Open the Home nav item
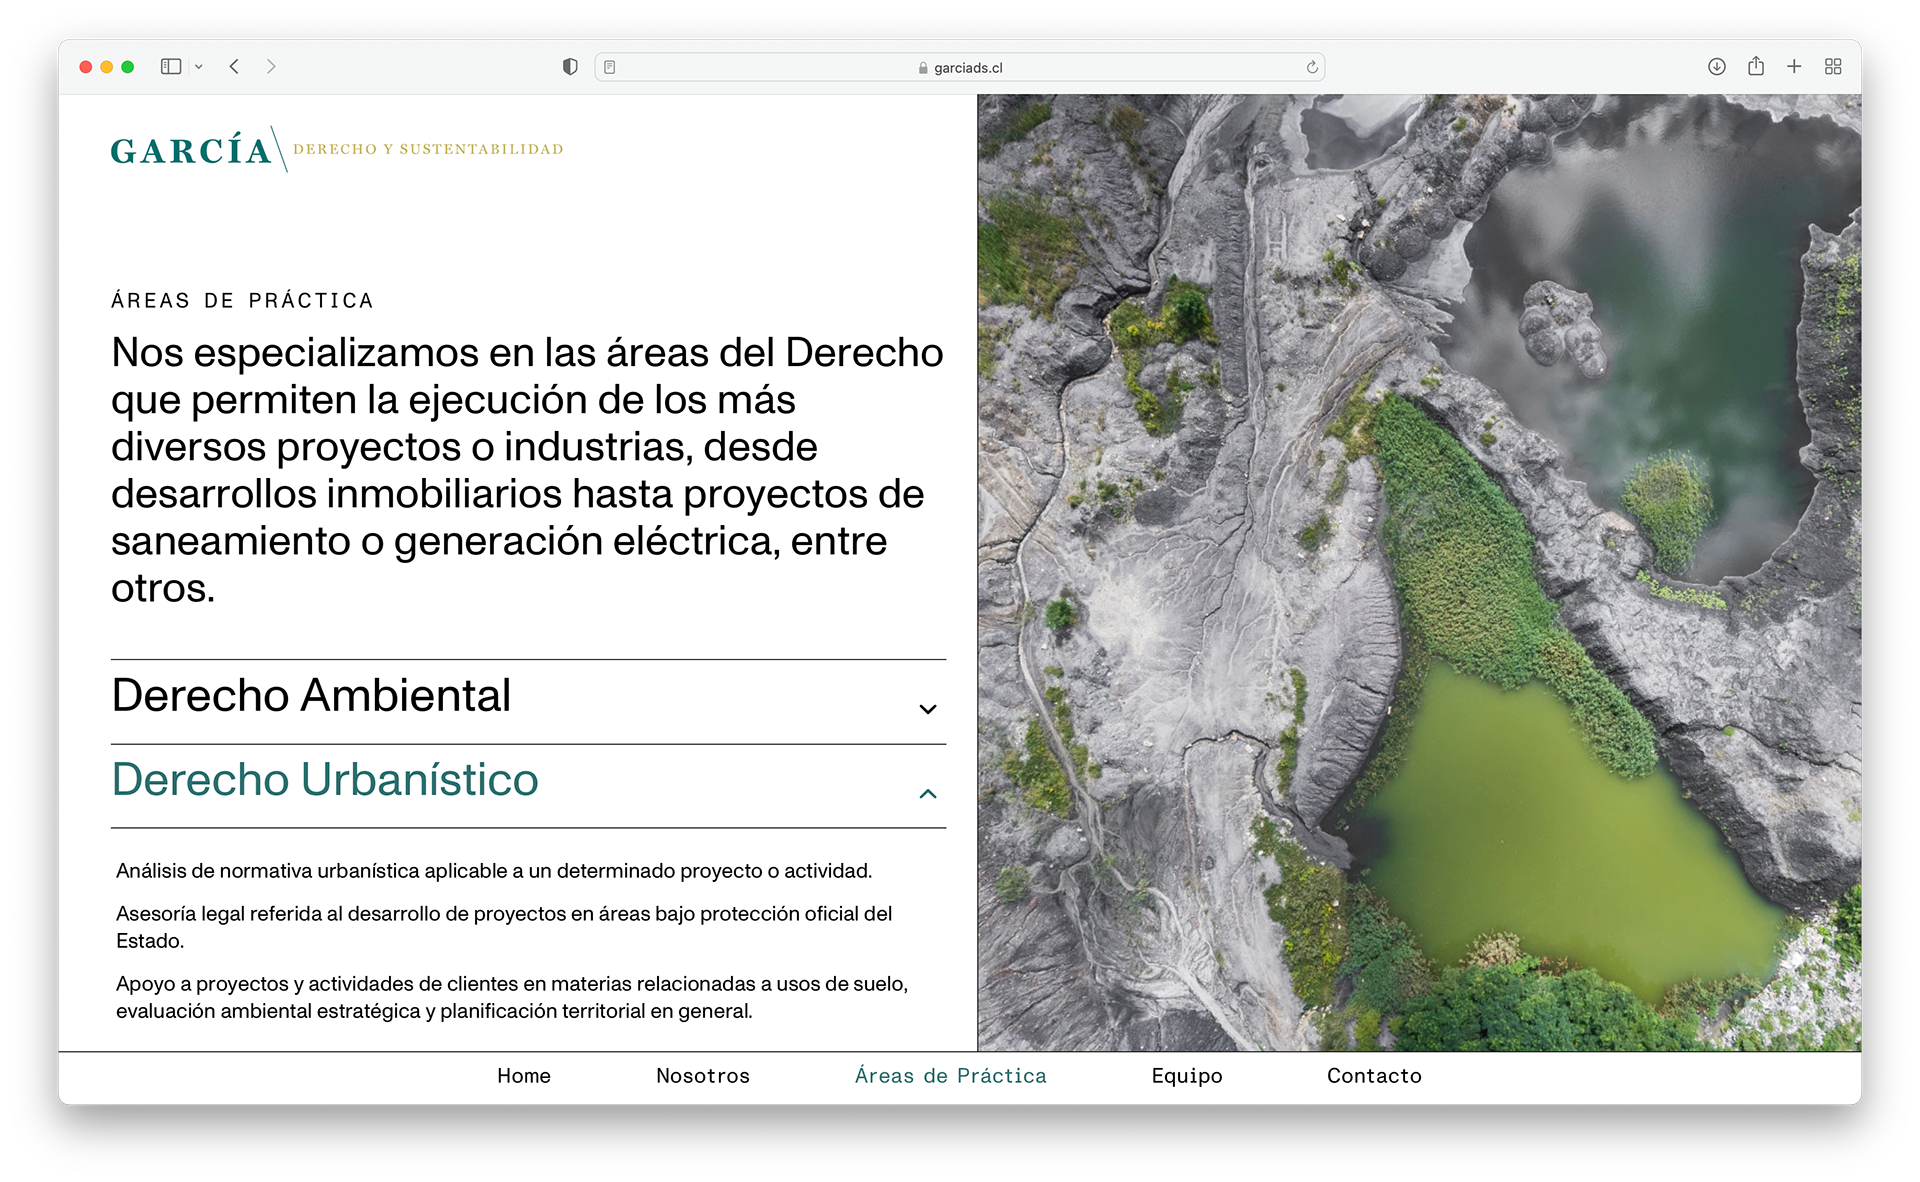Screen dimensions: 1920x1182 click(x=524, y=1076)
